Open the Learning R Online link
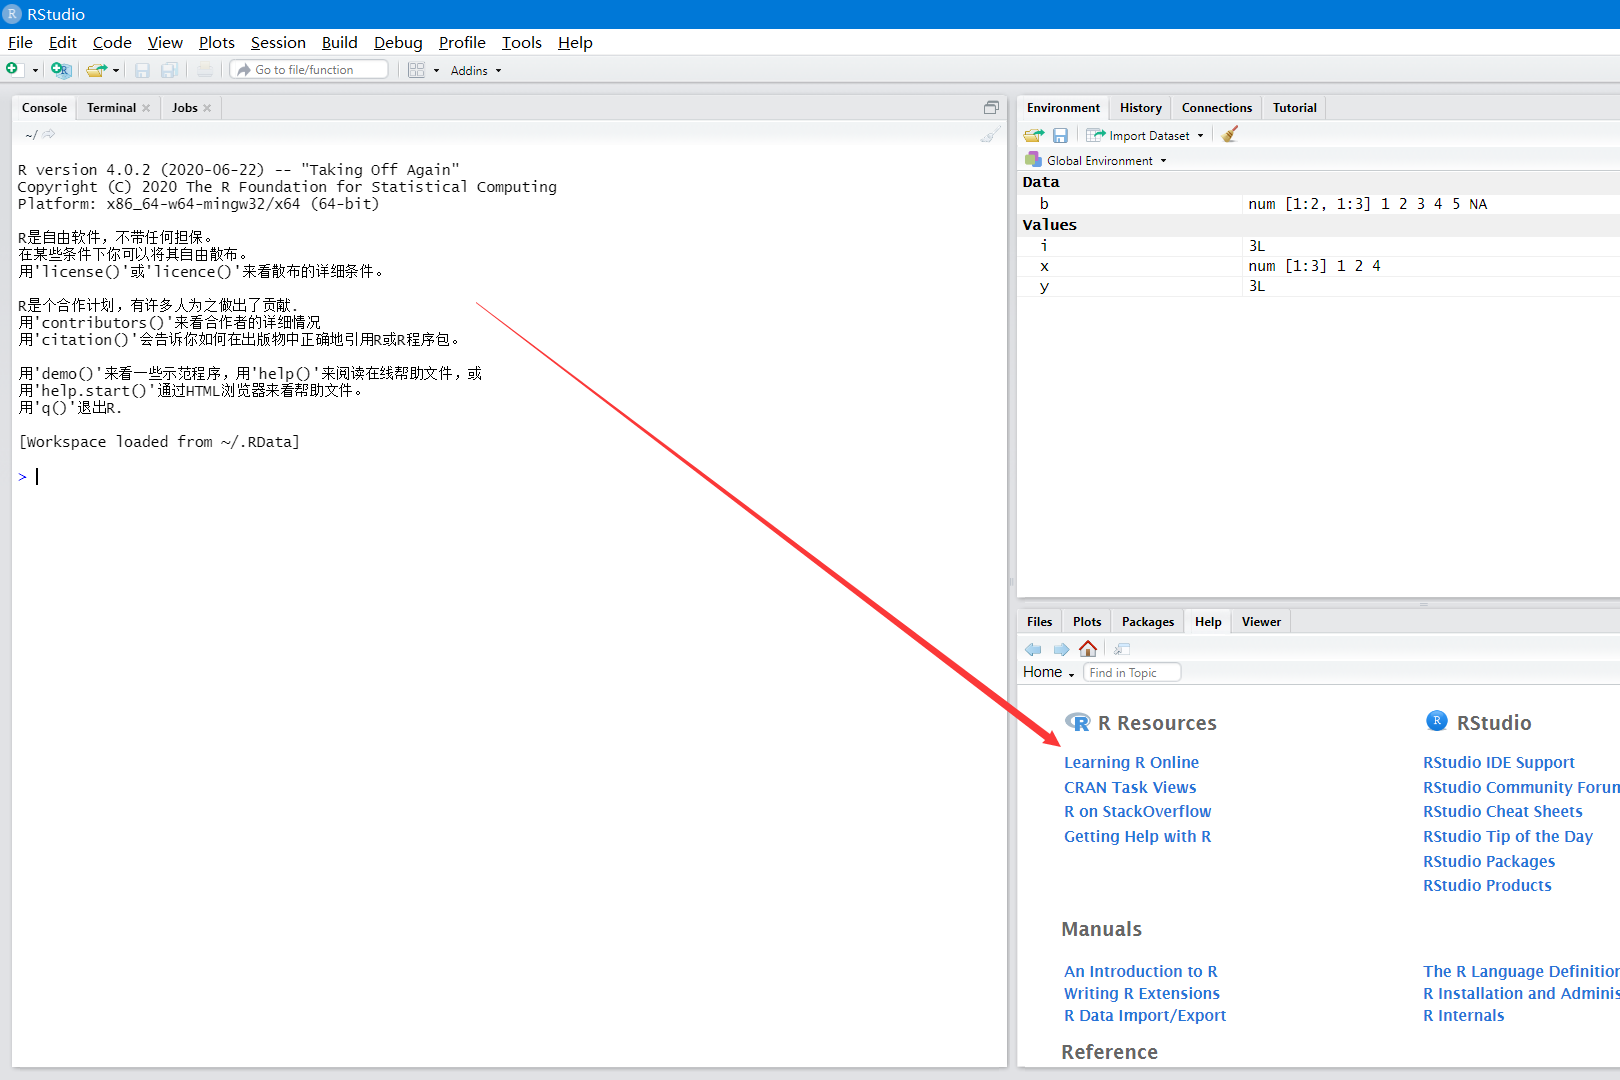The height and width of the screenshot is (1080, 1620). point(1131,762)
